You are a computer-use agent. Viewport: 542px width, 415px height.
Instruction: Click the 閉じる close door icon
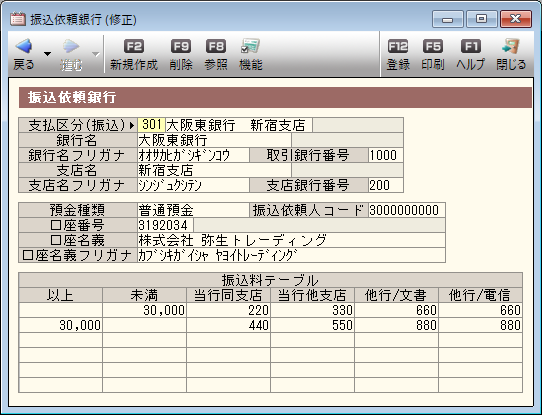click(511, 46)
